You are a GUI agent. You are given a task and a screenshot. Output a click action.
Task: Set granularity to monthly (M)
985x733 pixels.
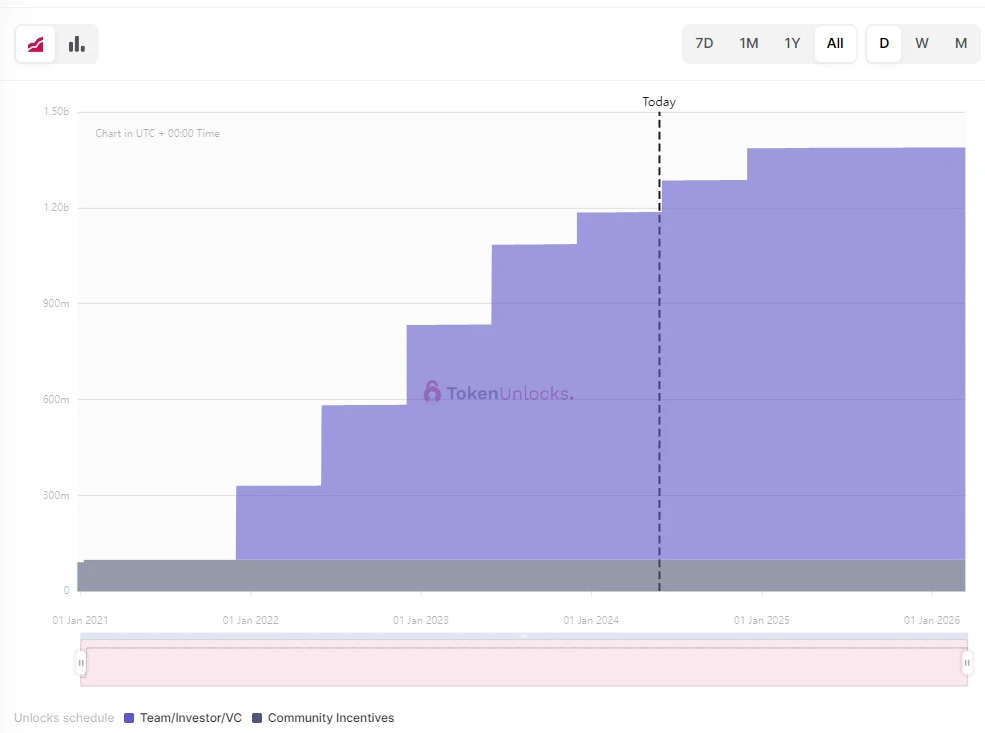[x=961, y=43]
